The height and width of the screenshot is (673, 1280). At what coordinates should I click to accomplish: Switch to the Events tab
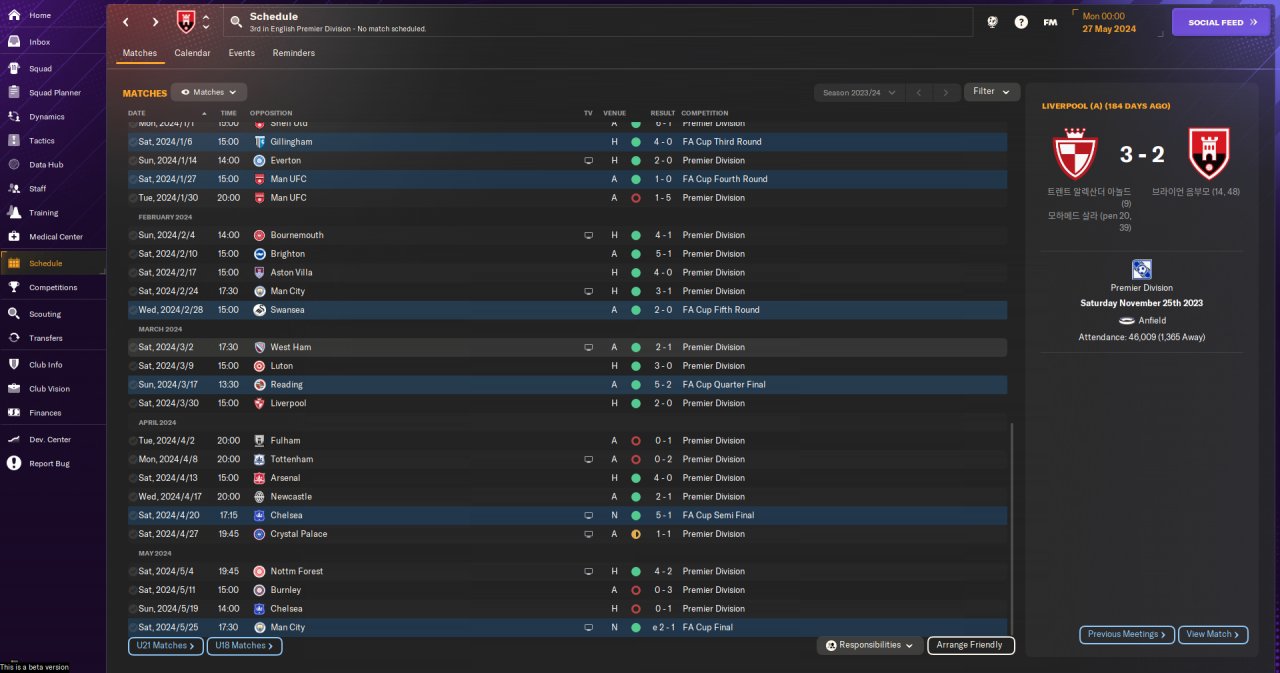pyautogui.click(x=241, y=53)
